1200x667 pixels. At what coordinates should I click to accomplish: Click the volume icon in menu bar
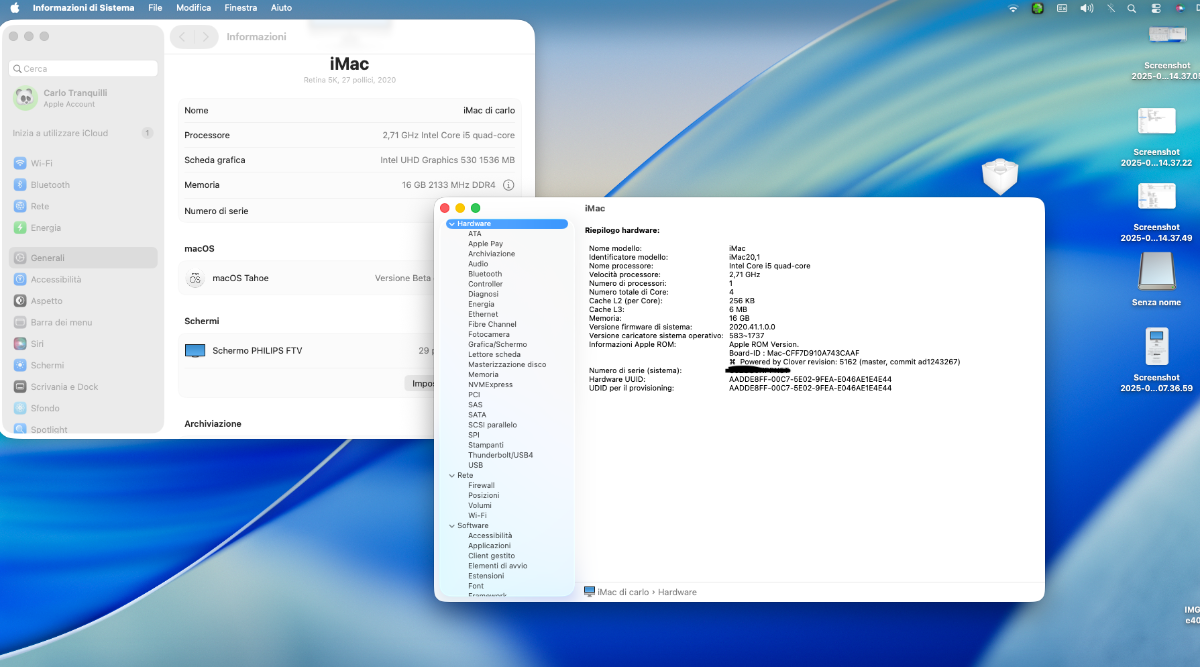(x=1086, y=8)
